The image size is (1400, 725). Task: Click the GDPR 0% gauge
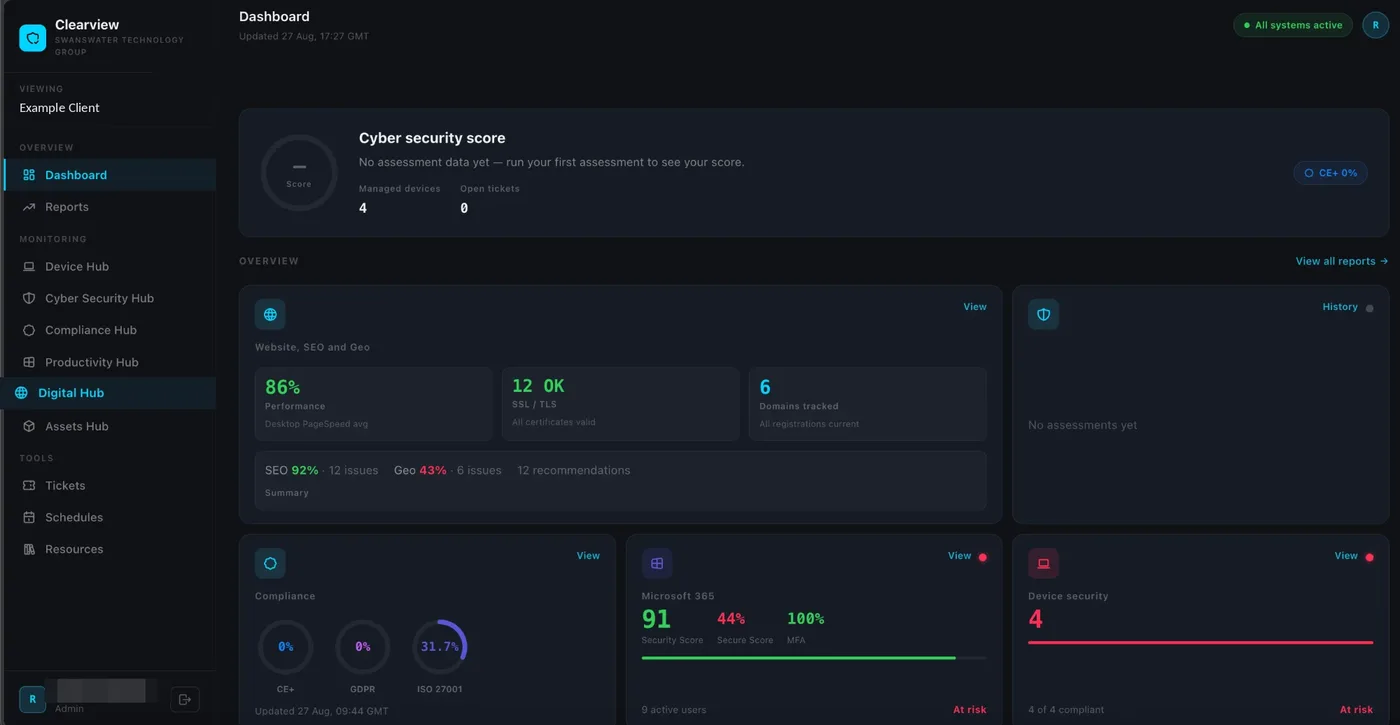point(363,647)
